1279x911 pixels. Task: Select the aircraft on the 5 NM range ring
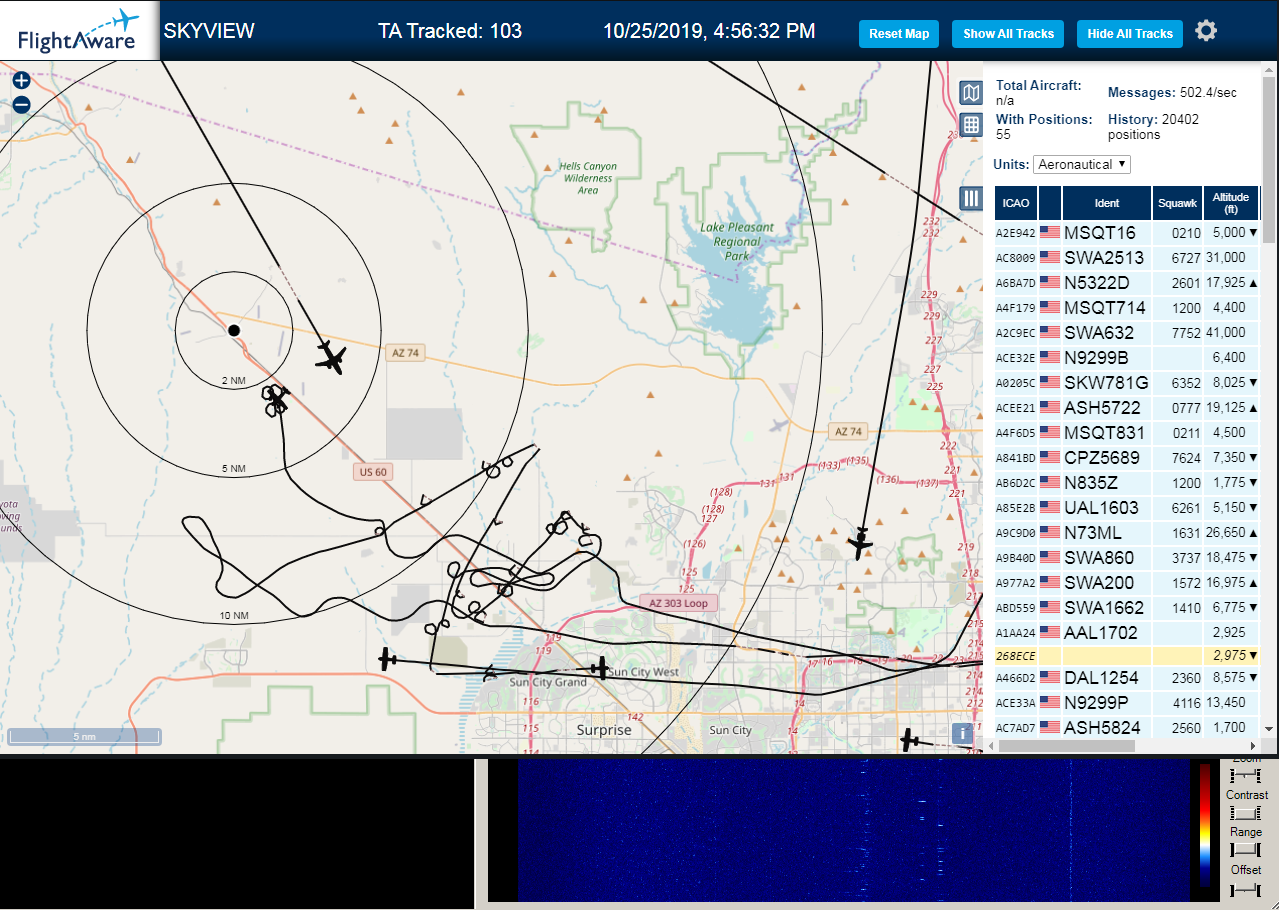coord(278,400)
